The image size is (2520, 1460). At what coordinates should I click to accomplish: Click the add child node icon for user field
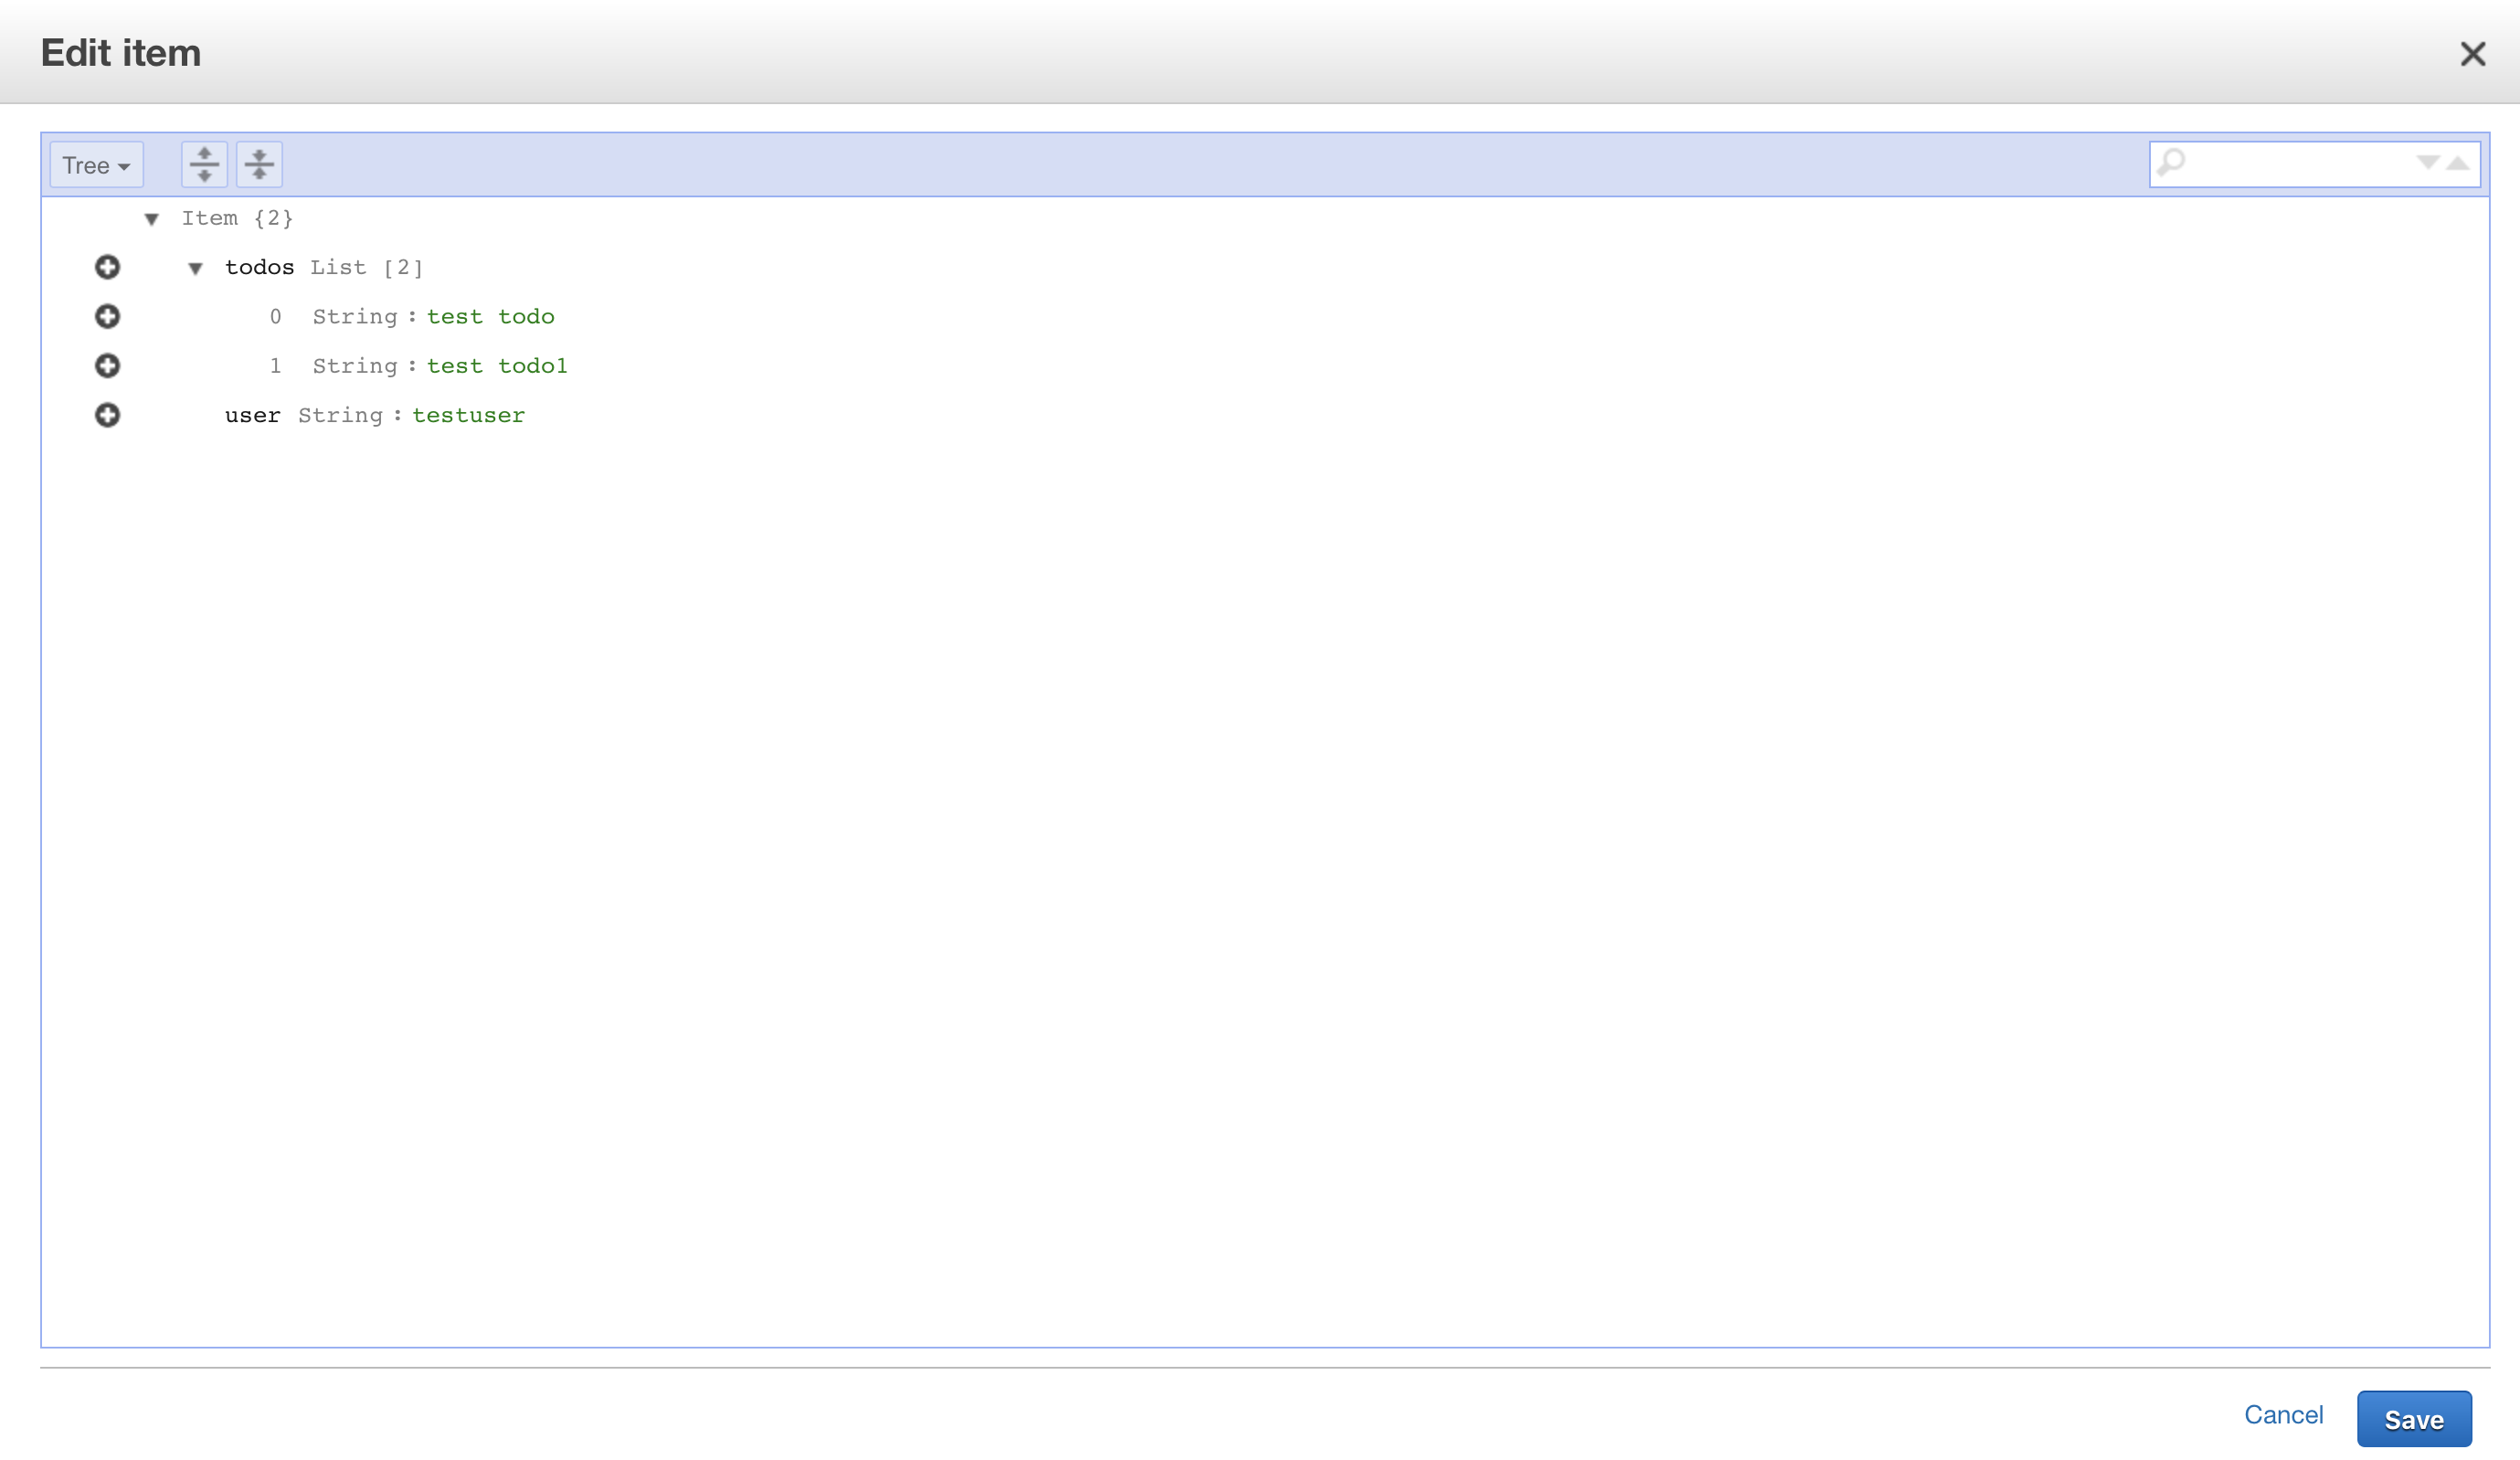pyautogui.click(x=106, y=414)
